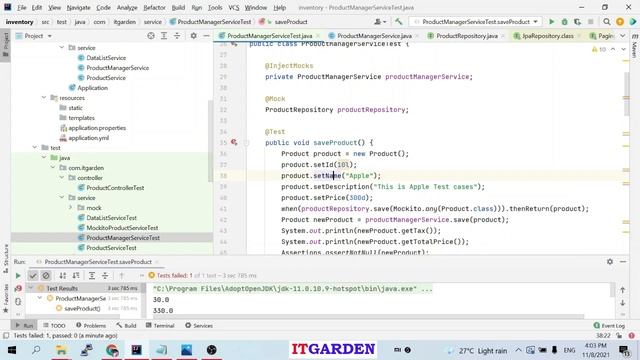Open File Explorer from taskbar

(x=61, y=350)
